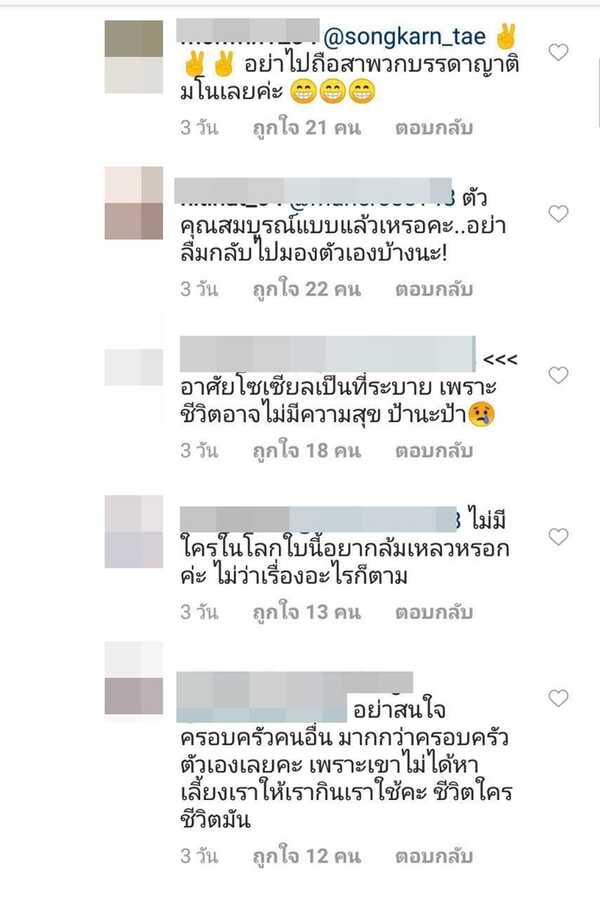Viewport: 600px width, 899px height.
Task: Reply to the comment with 22 likes
Action: pyautogui.click(x=434, y=289)
